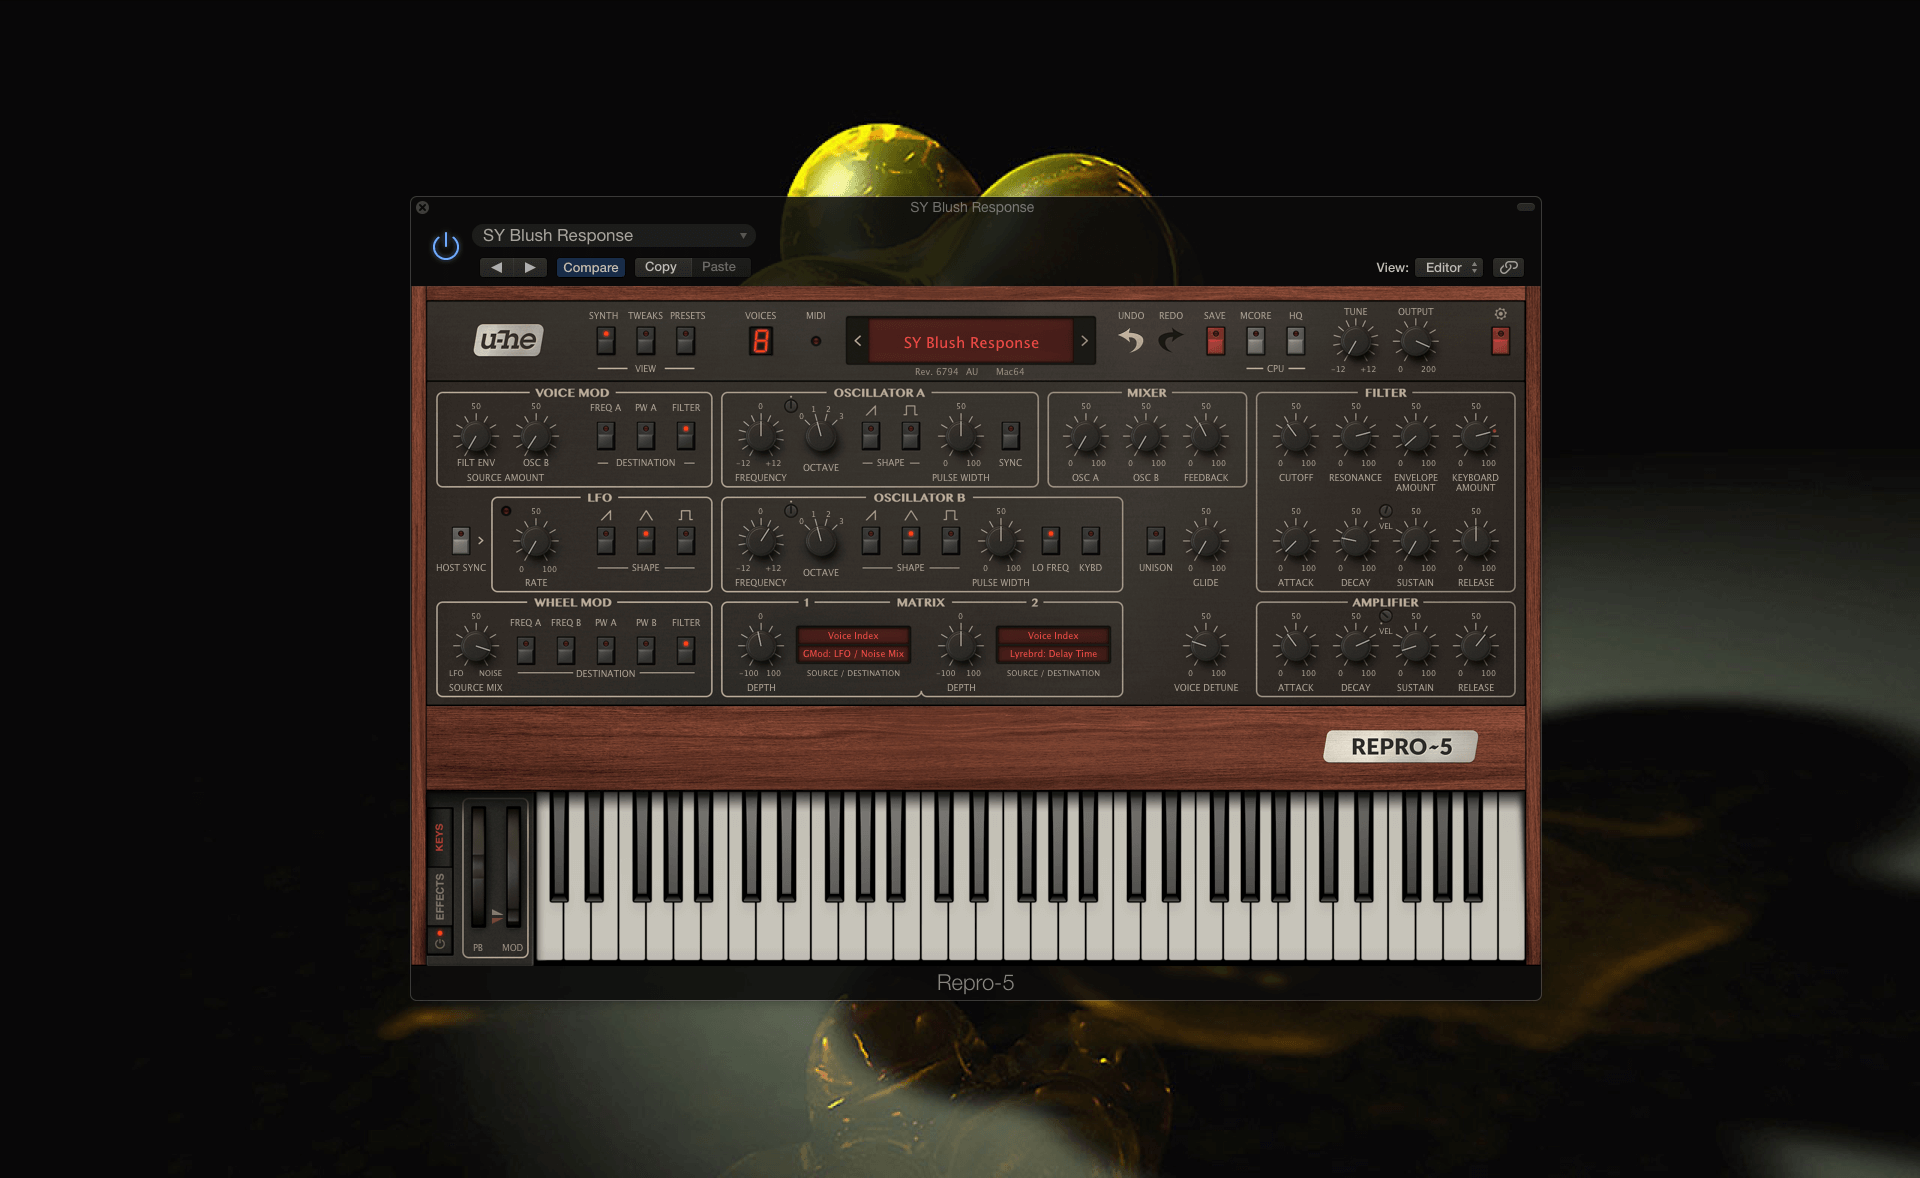
Task: Toggle Voice Mod FILTER destination switch
Action: coord(685,435)
